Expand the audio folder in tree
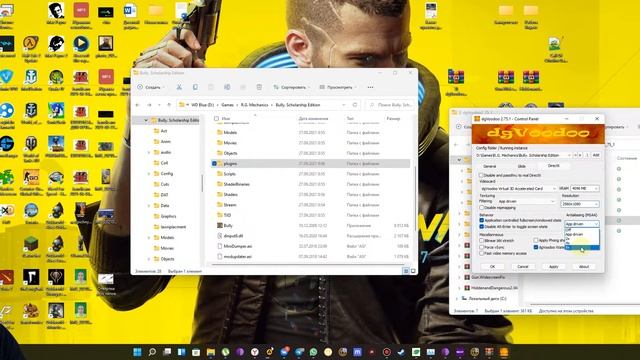The width and height of the screenshot is (640, 360). tap(149, 152)
